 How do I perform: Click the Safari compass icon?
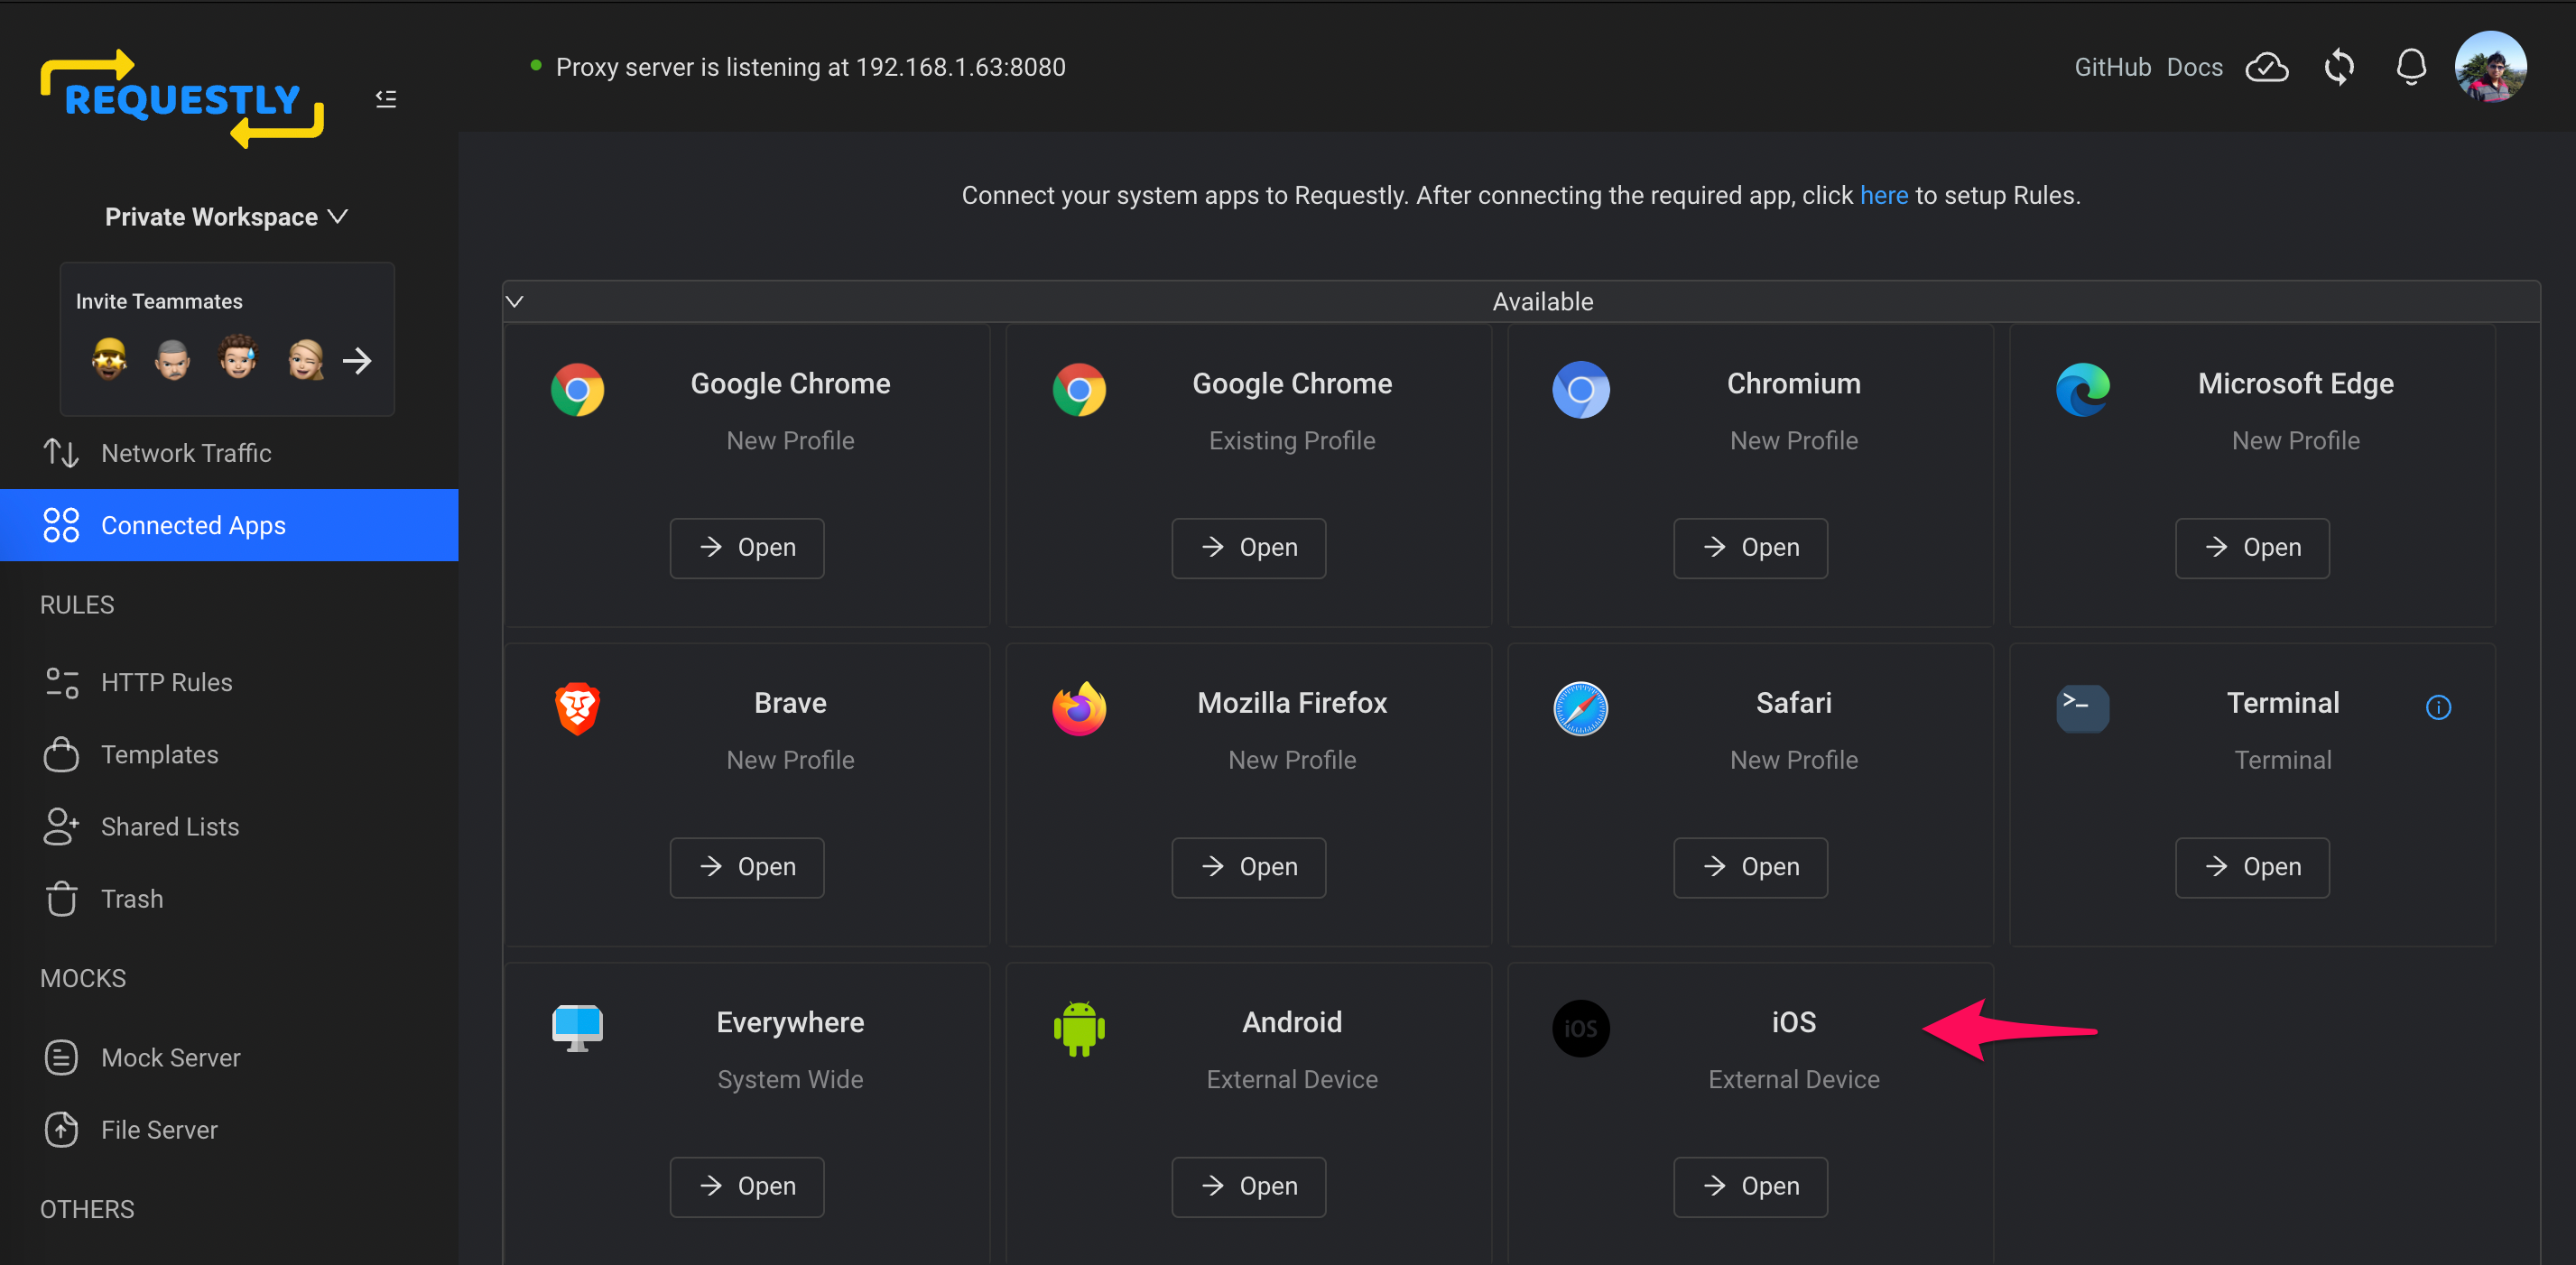pos(1580,708)
